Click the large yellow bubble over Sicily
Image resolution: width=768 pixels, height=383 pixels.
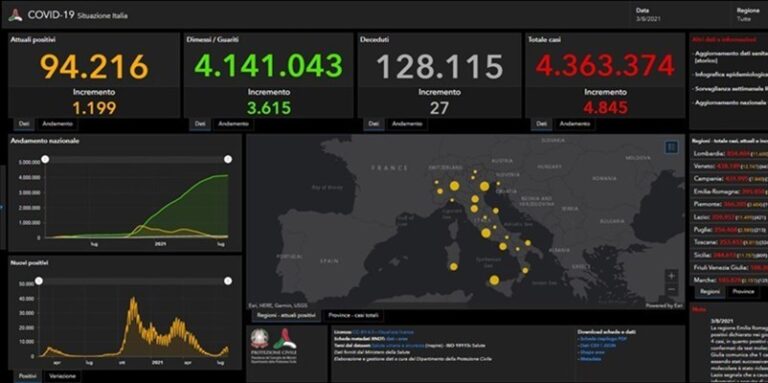point(494,280)
